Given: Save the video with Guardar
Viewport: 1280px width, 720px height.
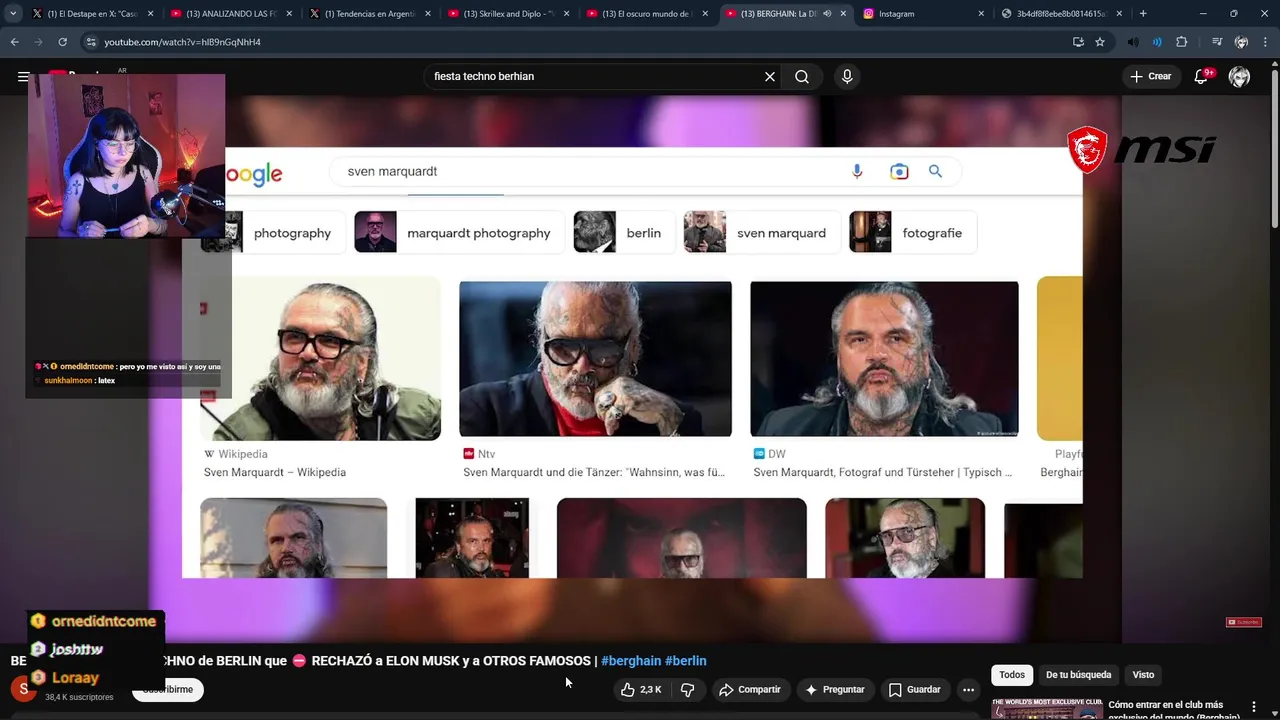Looking at the screenshot, I should 914,689.
